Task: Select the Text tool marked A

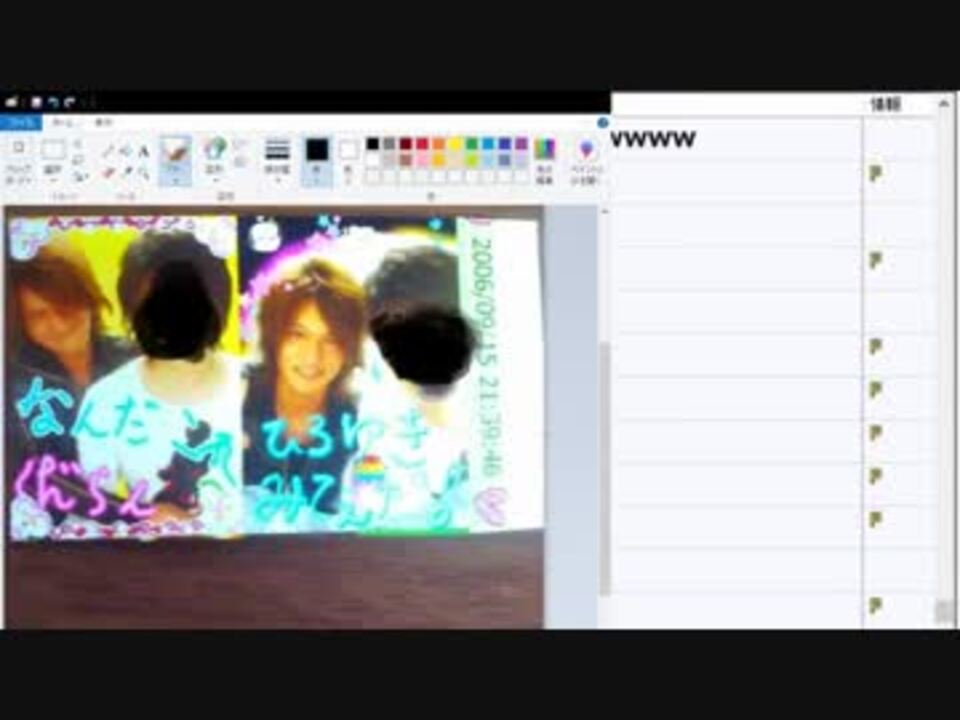Action: [143, 151]
